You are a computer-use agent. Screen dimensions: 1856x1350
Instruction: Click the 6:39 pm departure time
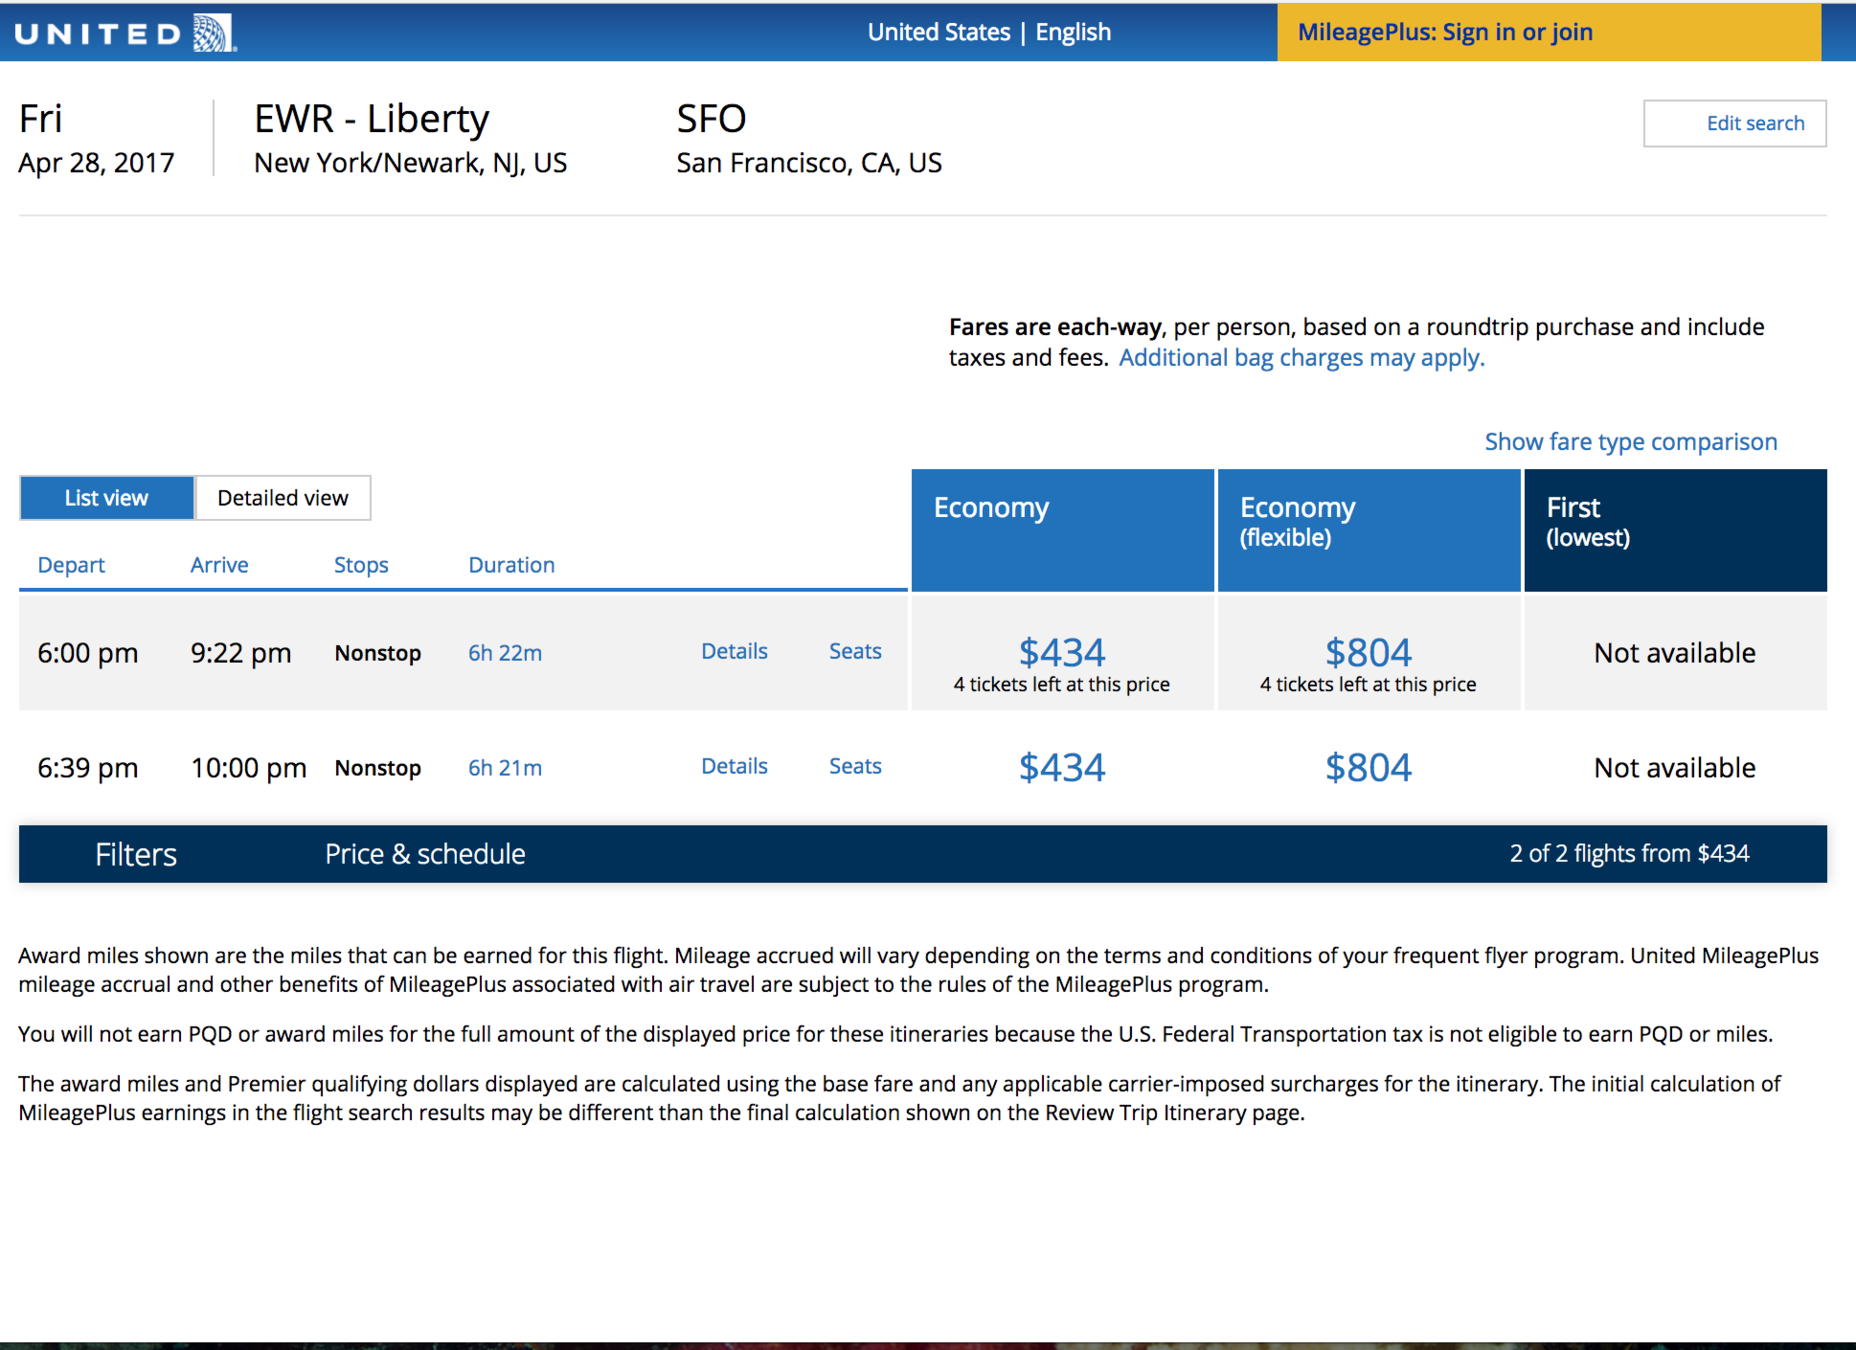click(88, 768)
